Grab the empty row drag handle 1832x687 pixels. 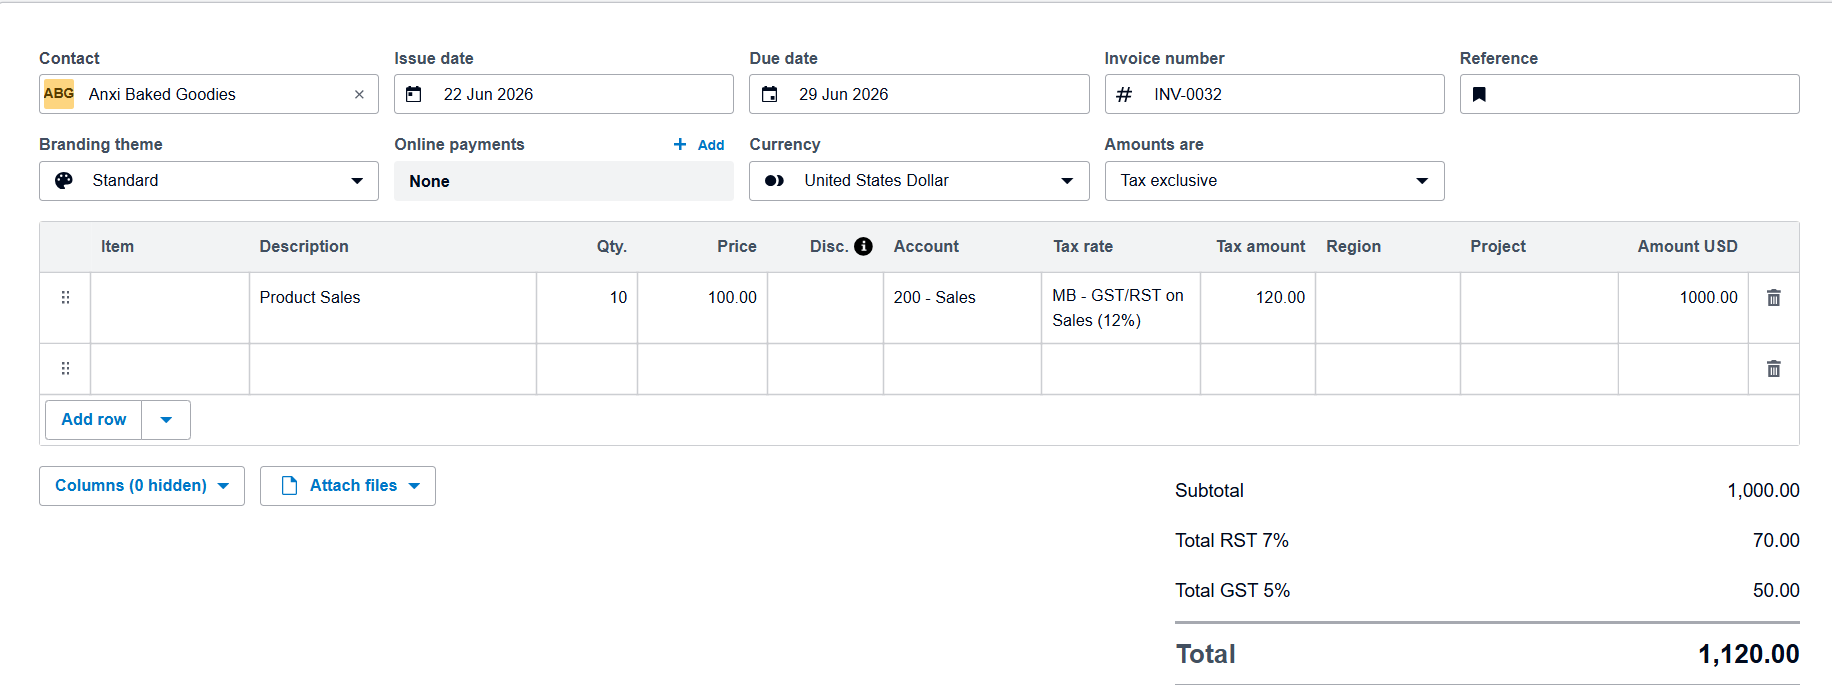[x=65, y=369]
